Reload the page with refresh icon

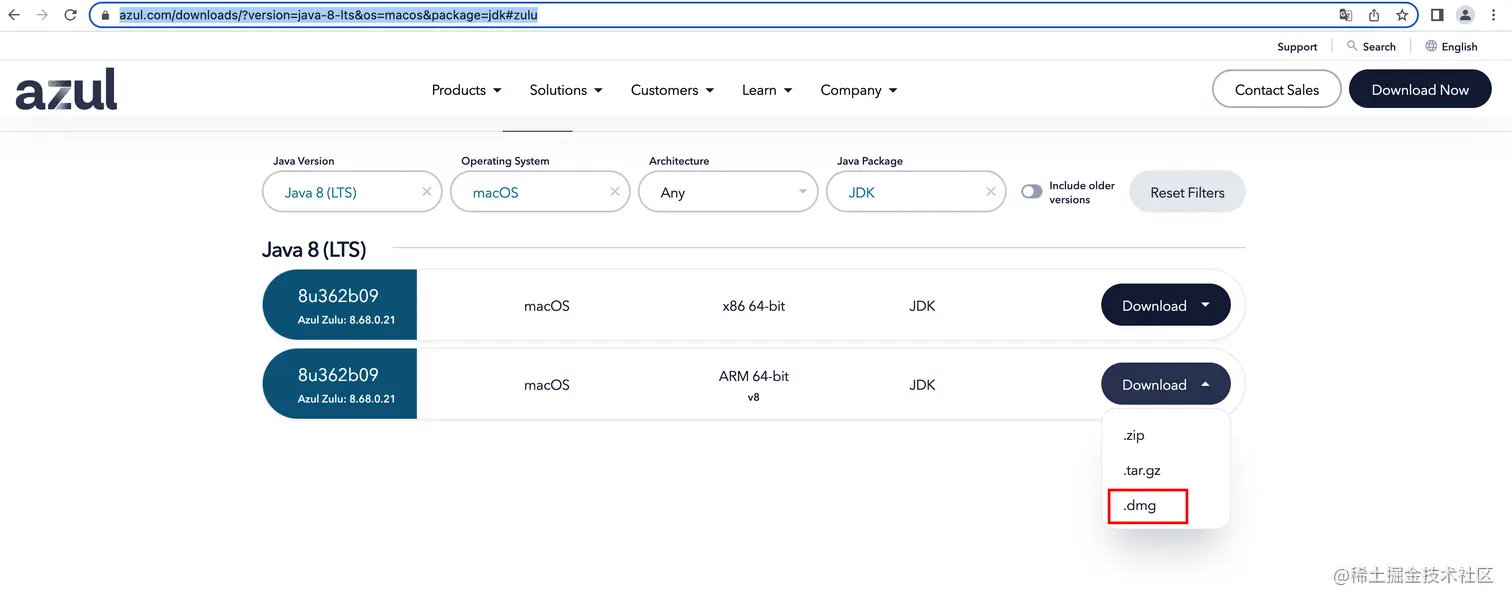70,15
